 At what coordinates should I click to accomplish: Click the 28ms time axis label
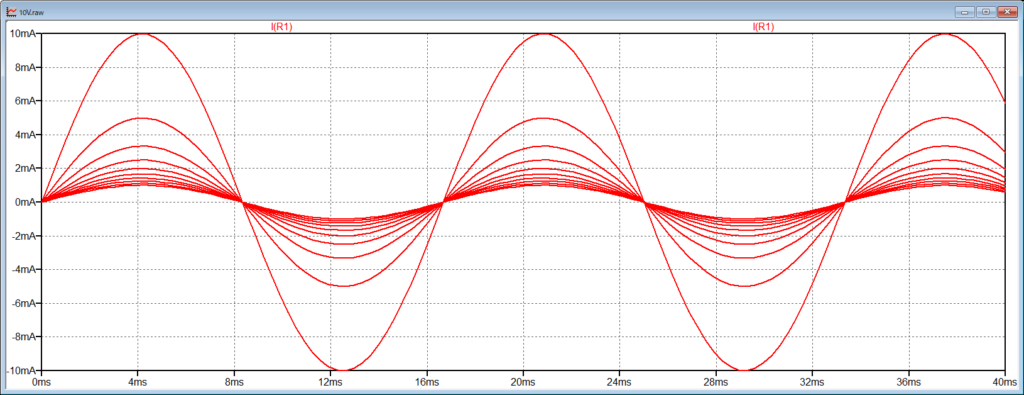point(715,381)
